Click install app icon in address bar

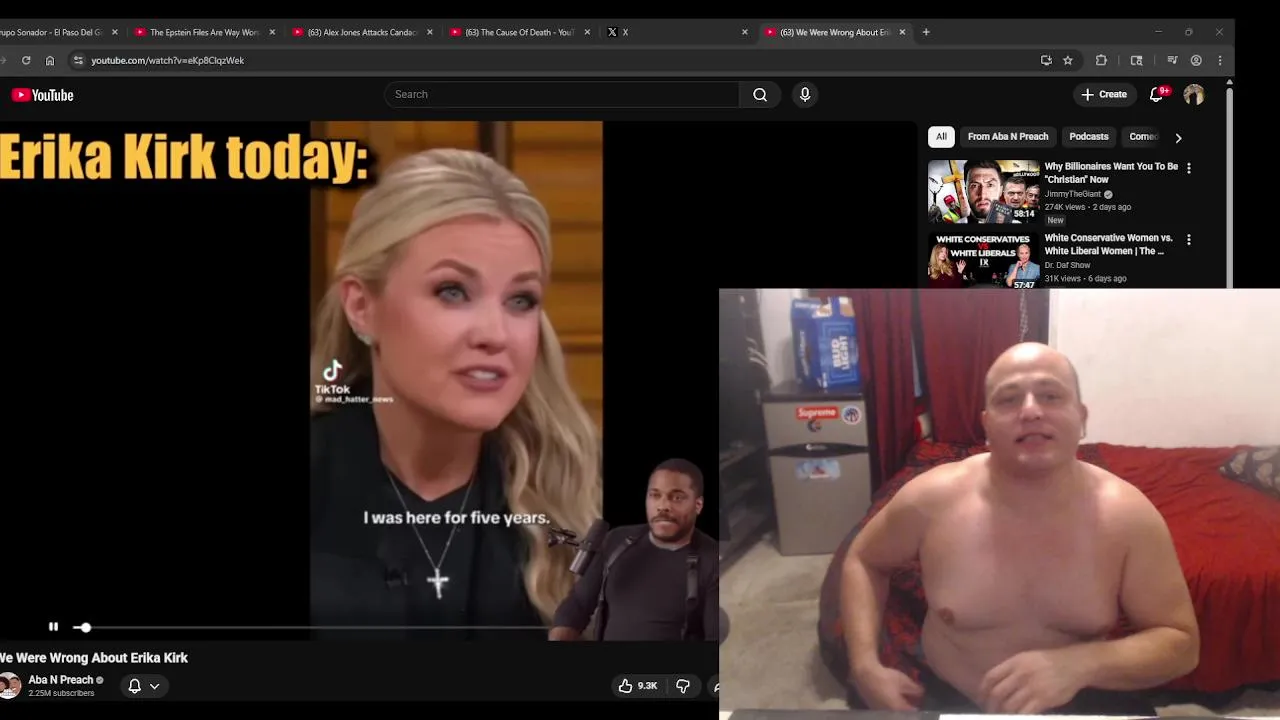pyautogui.click(x=1046, y=60)
